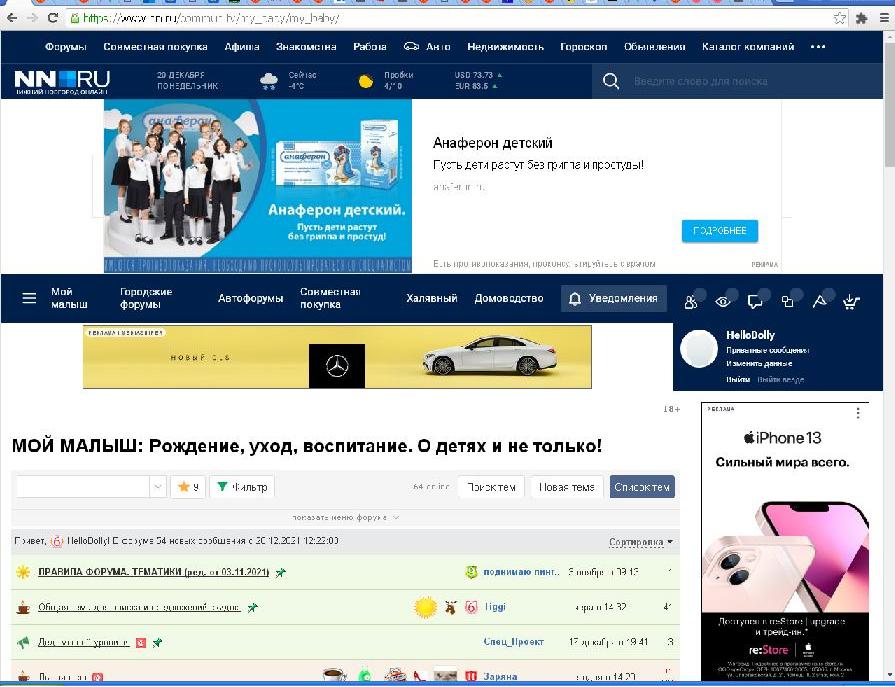Click the speech bubble messages icon

coord(756,301)
